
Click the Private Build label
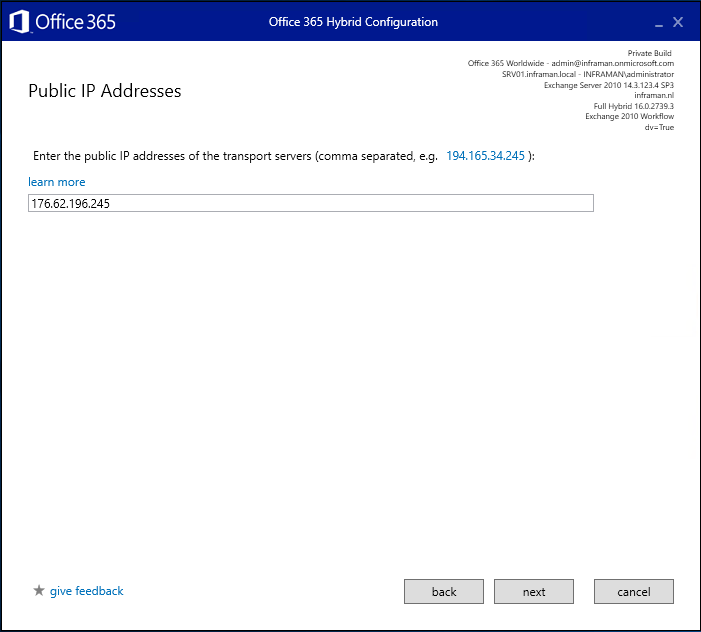point(650,52)
